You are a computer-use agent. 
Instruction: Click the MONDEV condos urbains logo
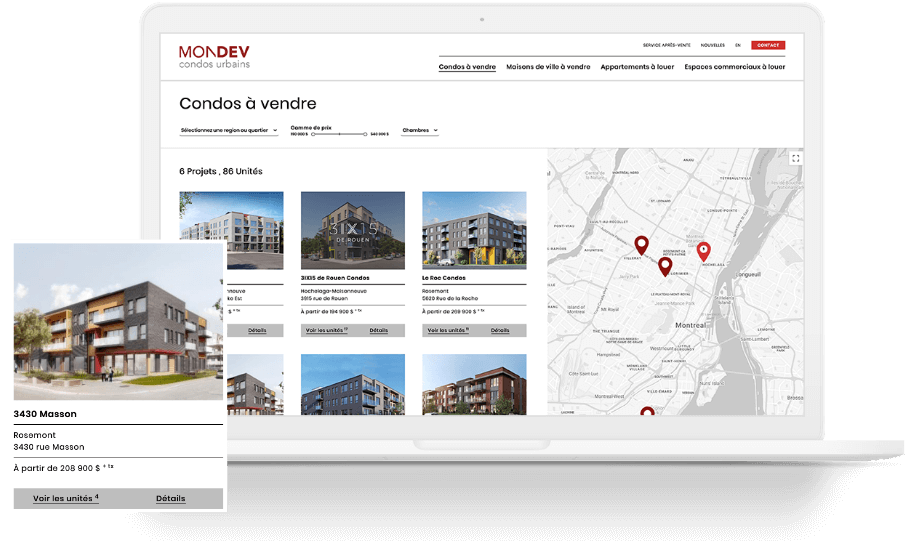click(214, 57)
